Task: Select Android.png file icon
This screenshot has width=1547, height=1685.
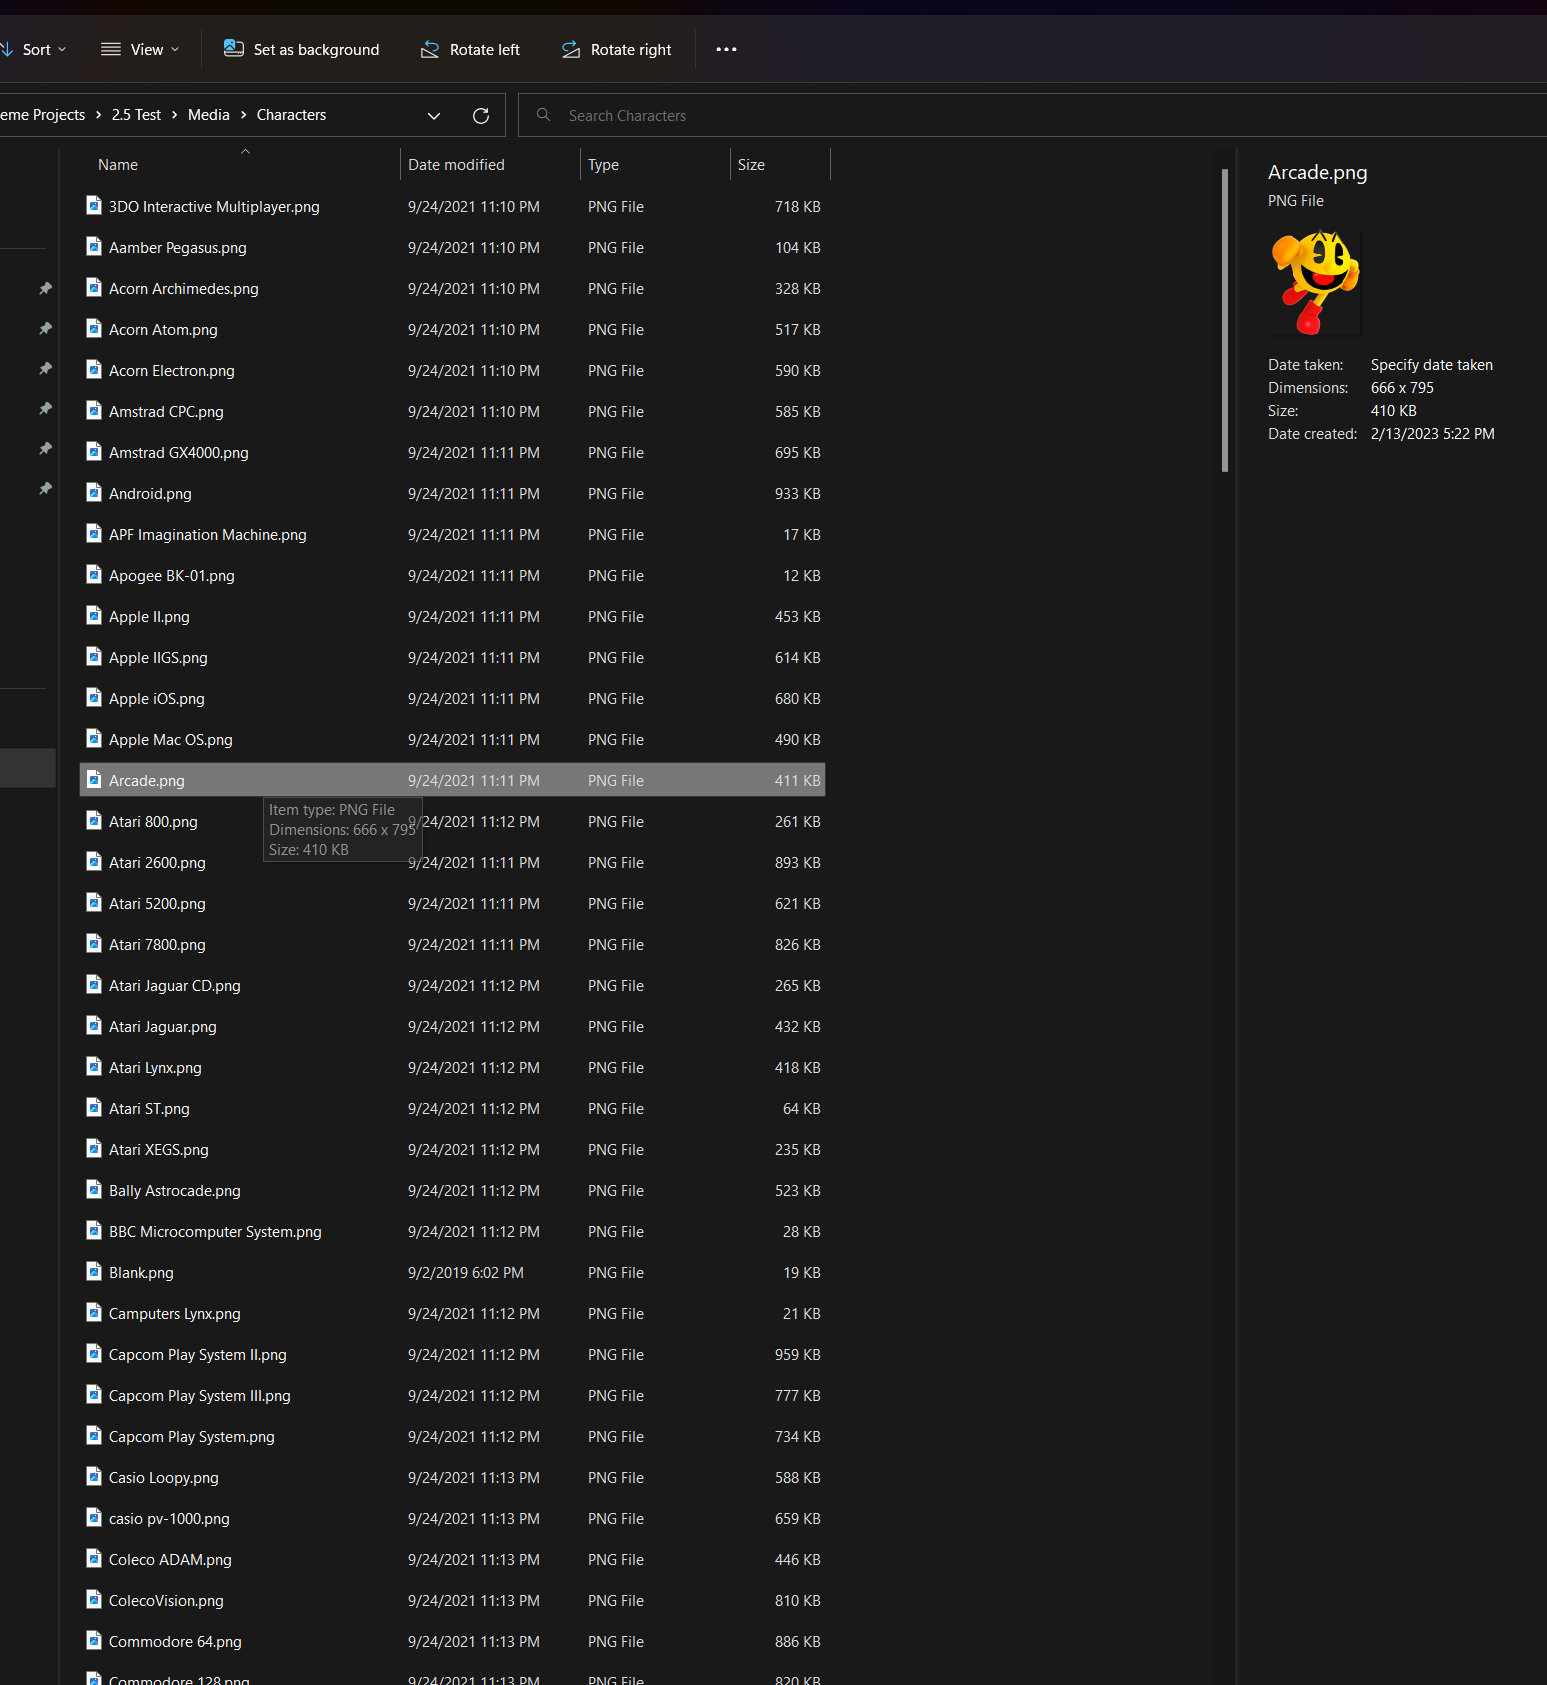Action: click(x=94, y=493)
